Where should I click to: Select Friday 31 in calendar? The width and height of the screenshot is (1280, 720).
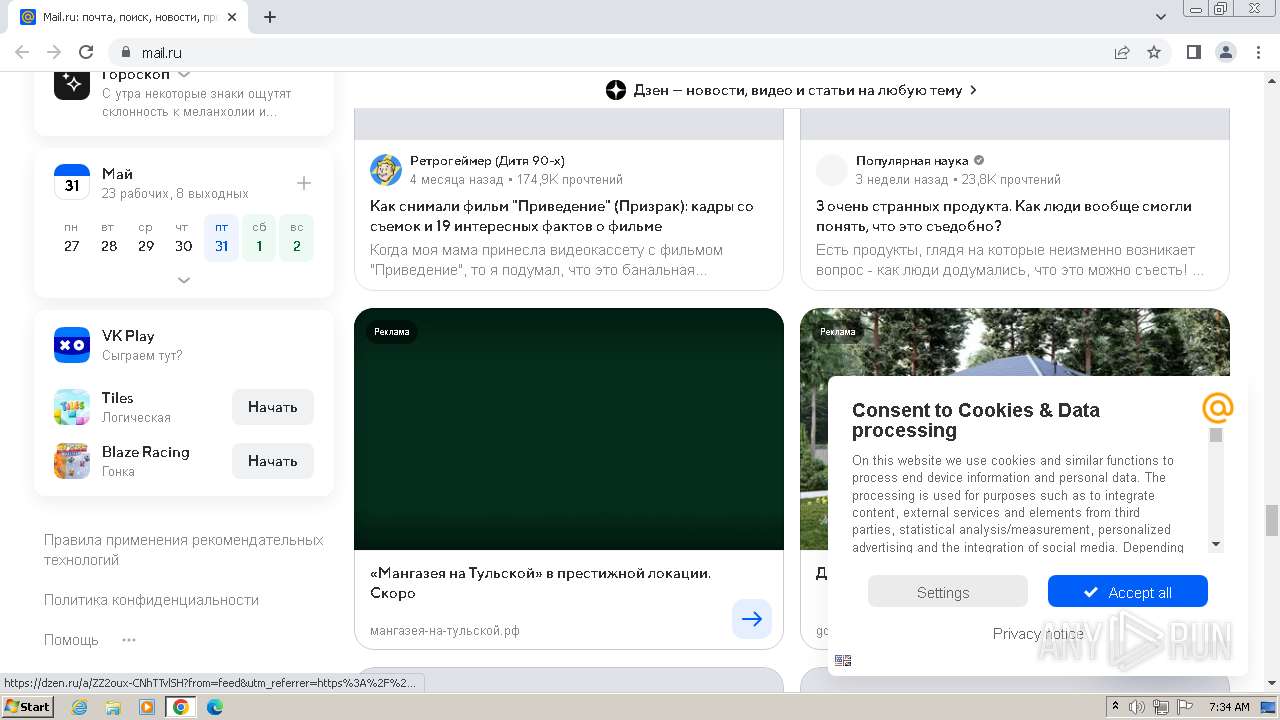click(221, 238)
